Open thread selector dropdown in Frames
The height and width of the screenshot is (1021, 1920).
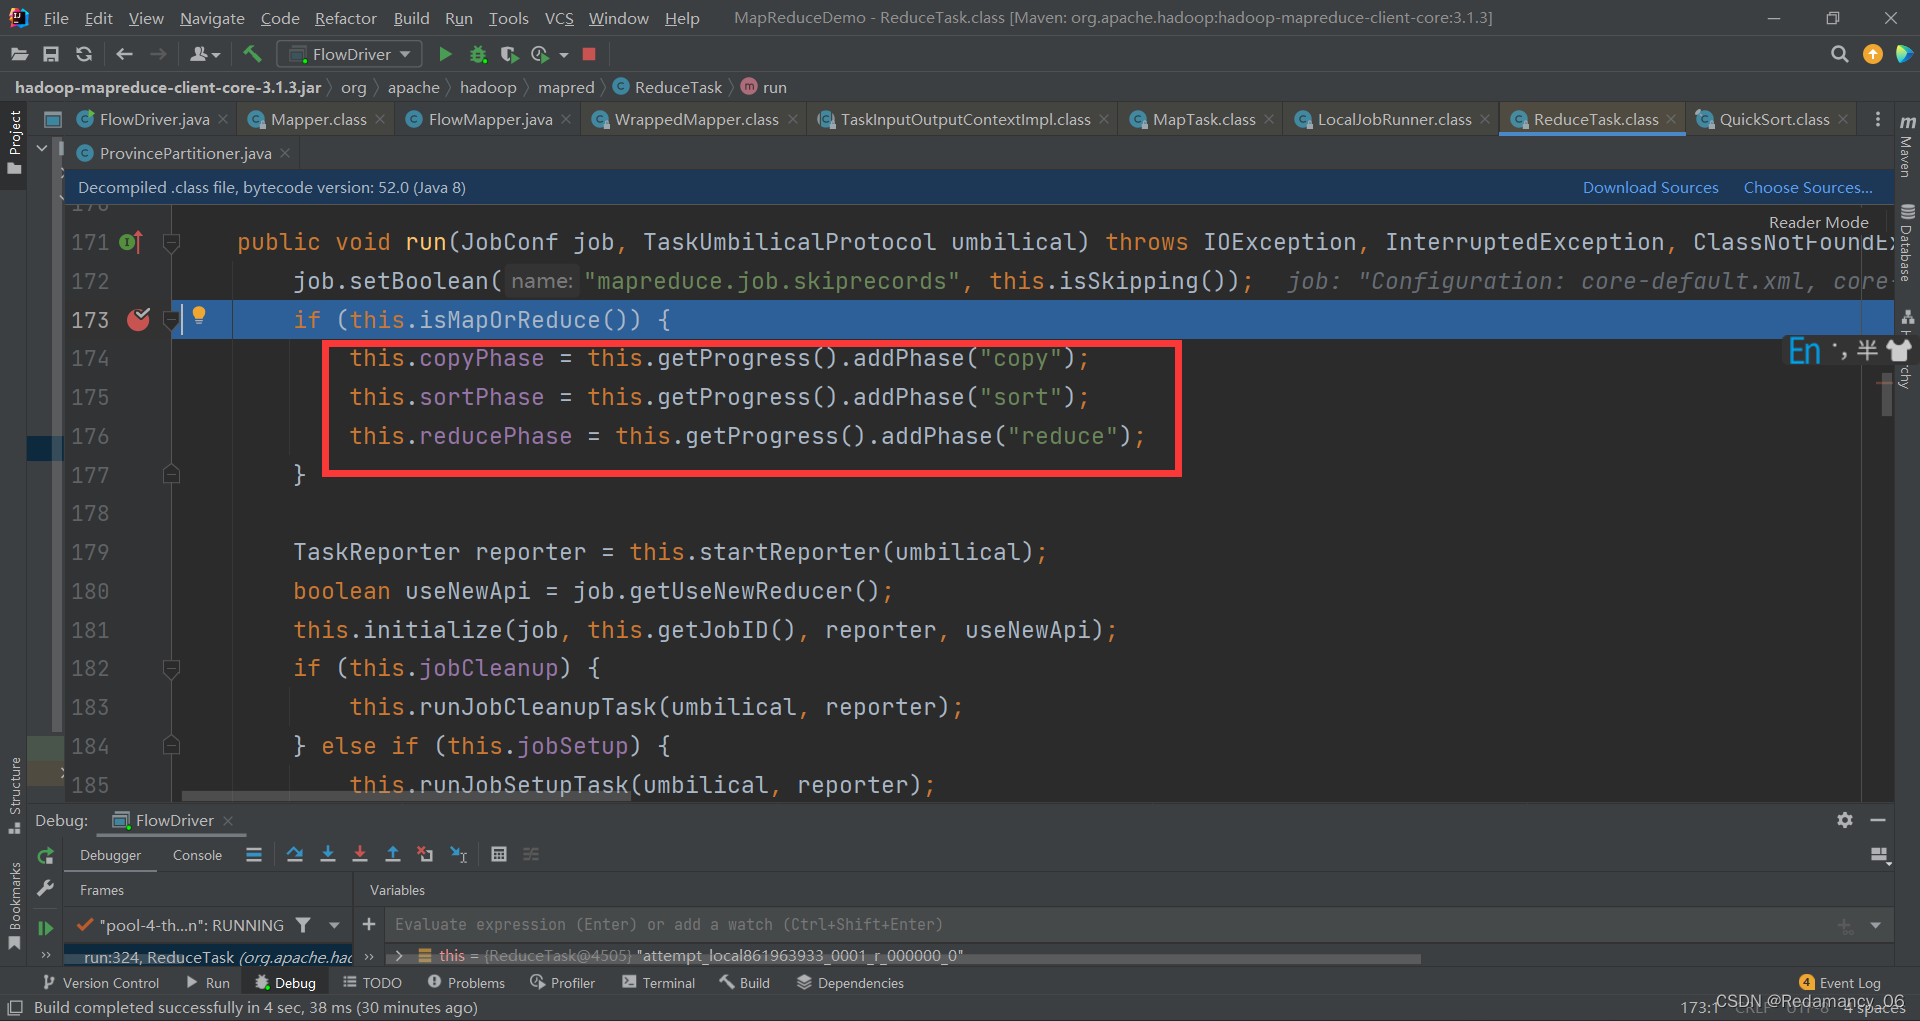click(334, 925)
